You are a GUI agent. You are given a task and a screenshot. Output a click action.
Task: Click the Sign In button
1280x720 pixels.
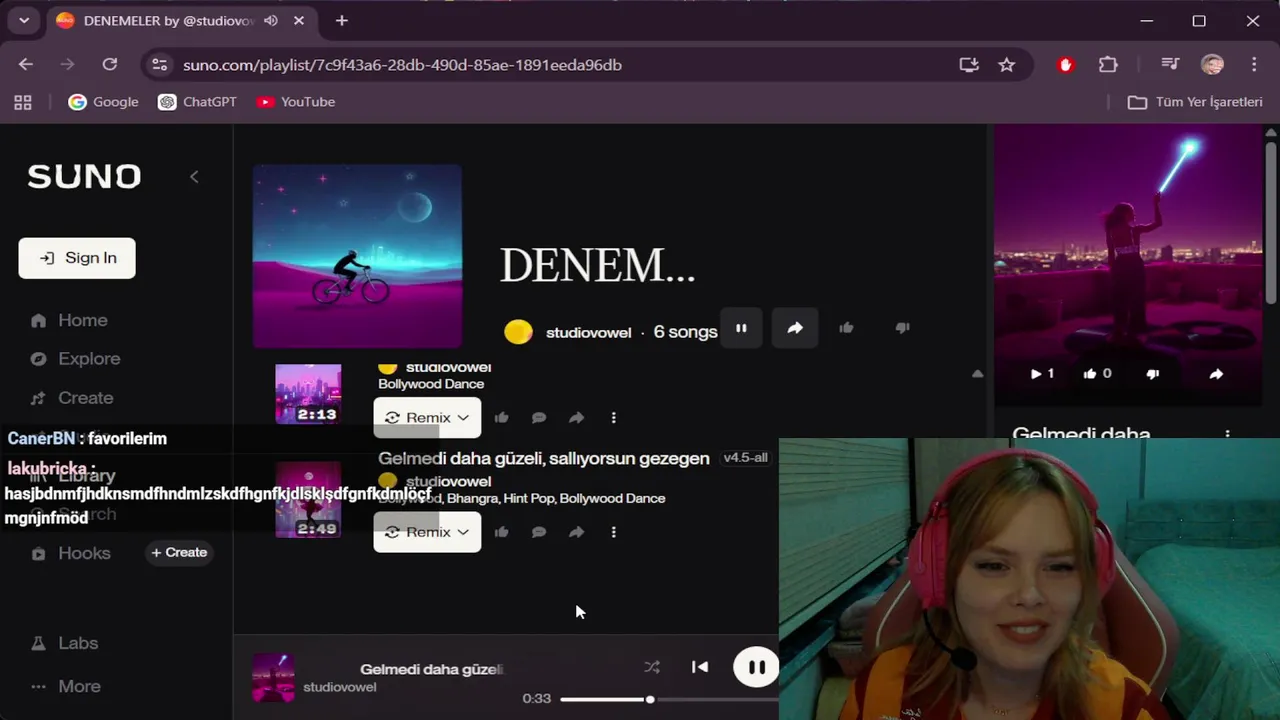point(77,258)
